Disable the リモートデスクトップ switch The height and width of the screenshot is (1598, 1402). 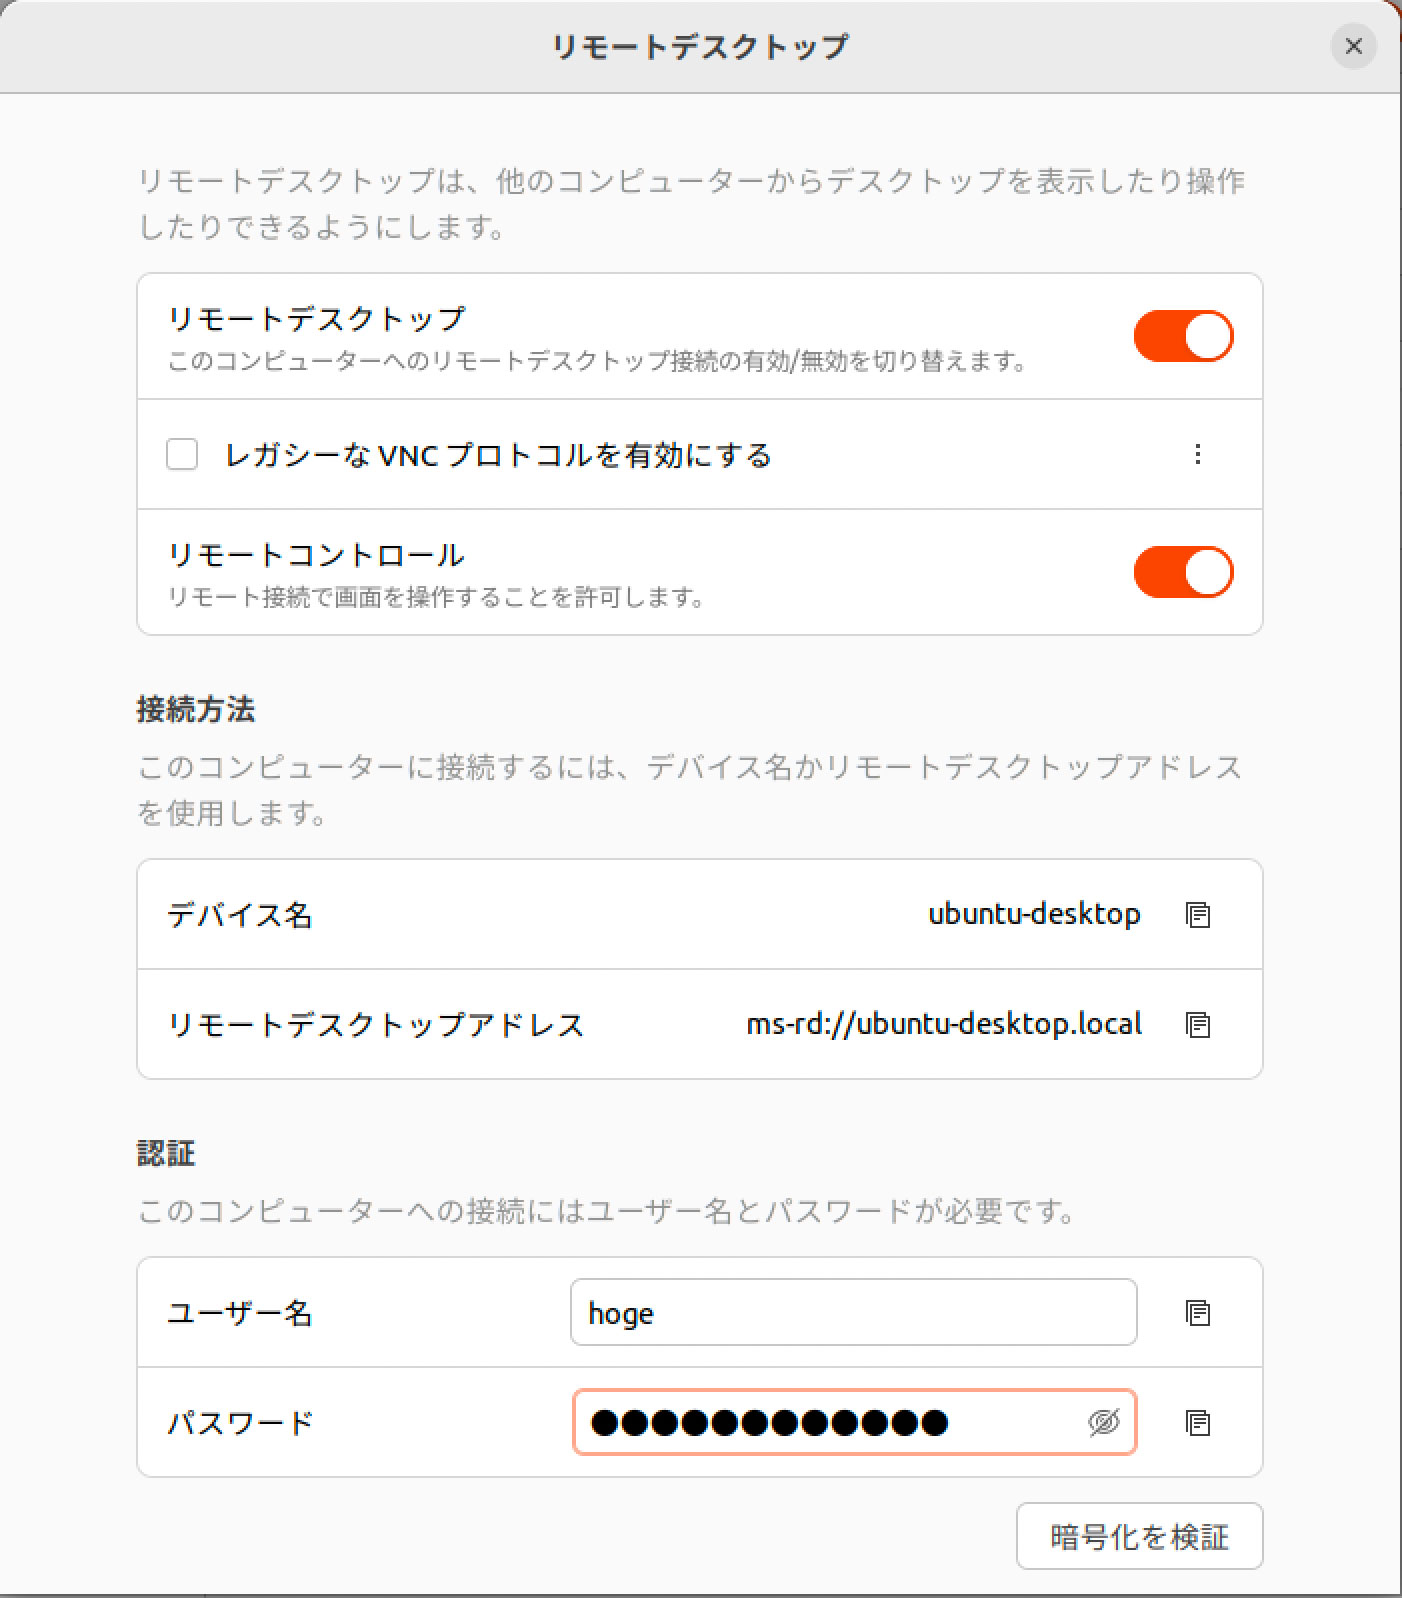[1183, 336]
